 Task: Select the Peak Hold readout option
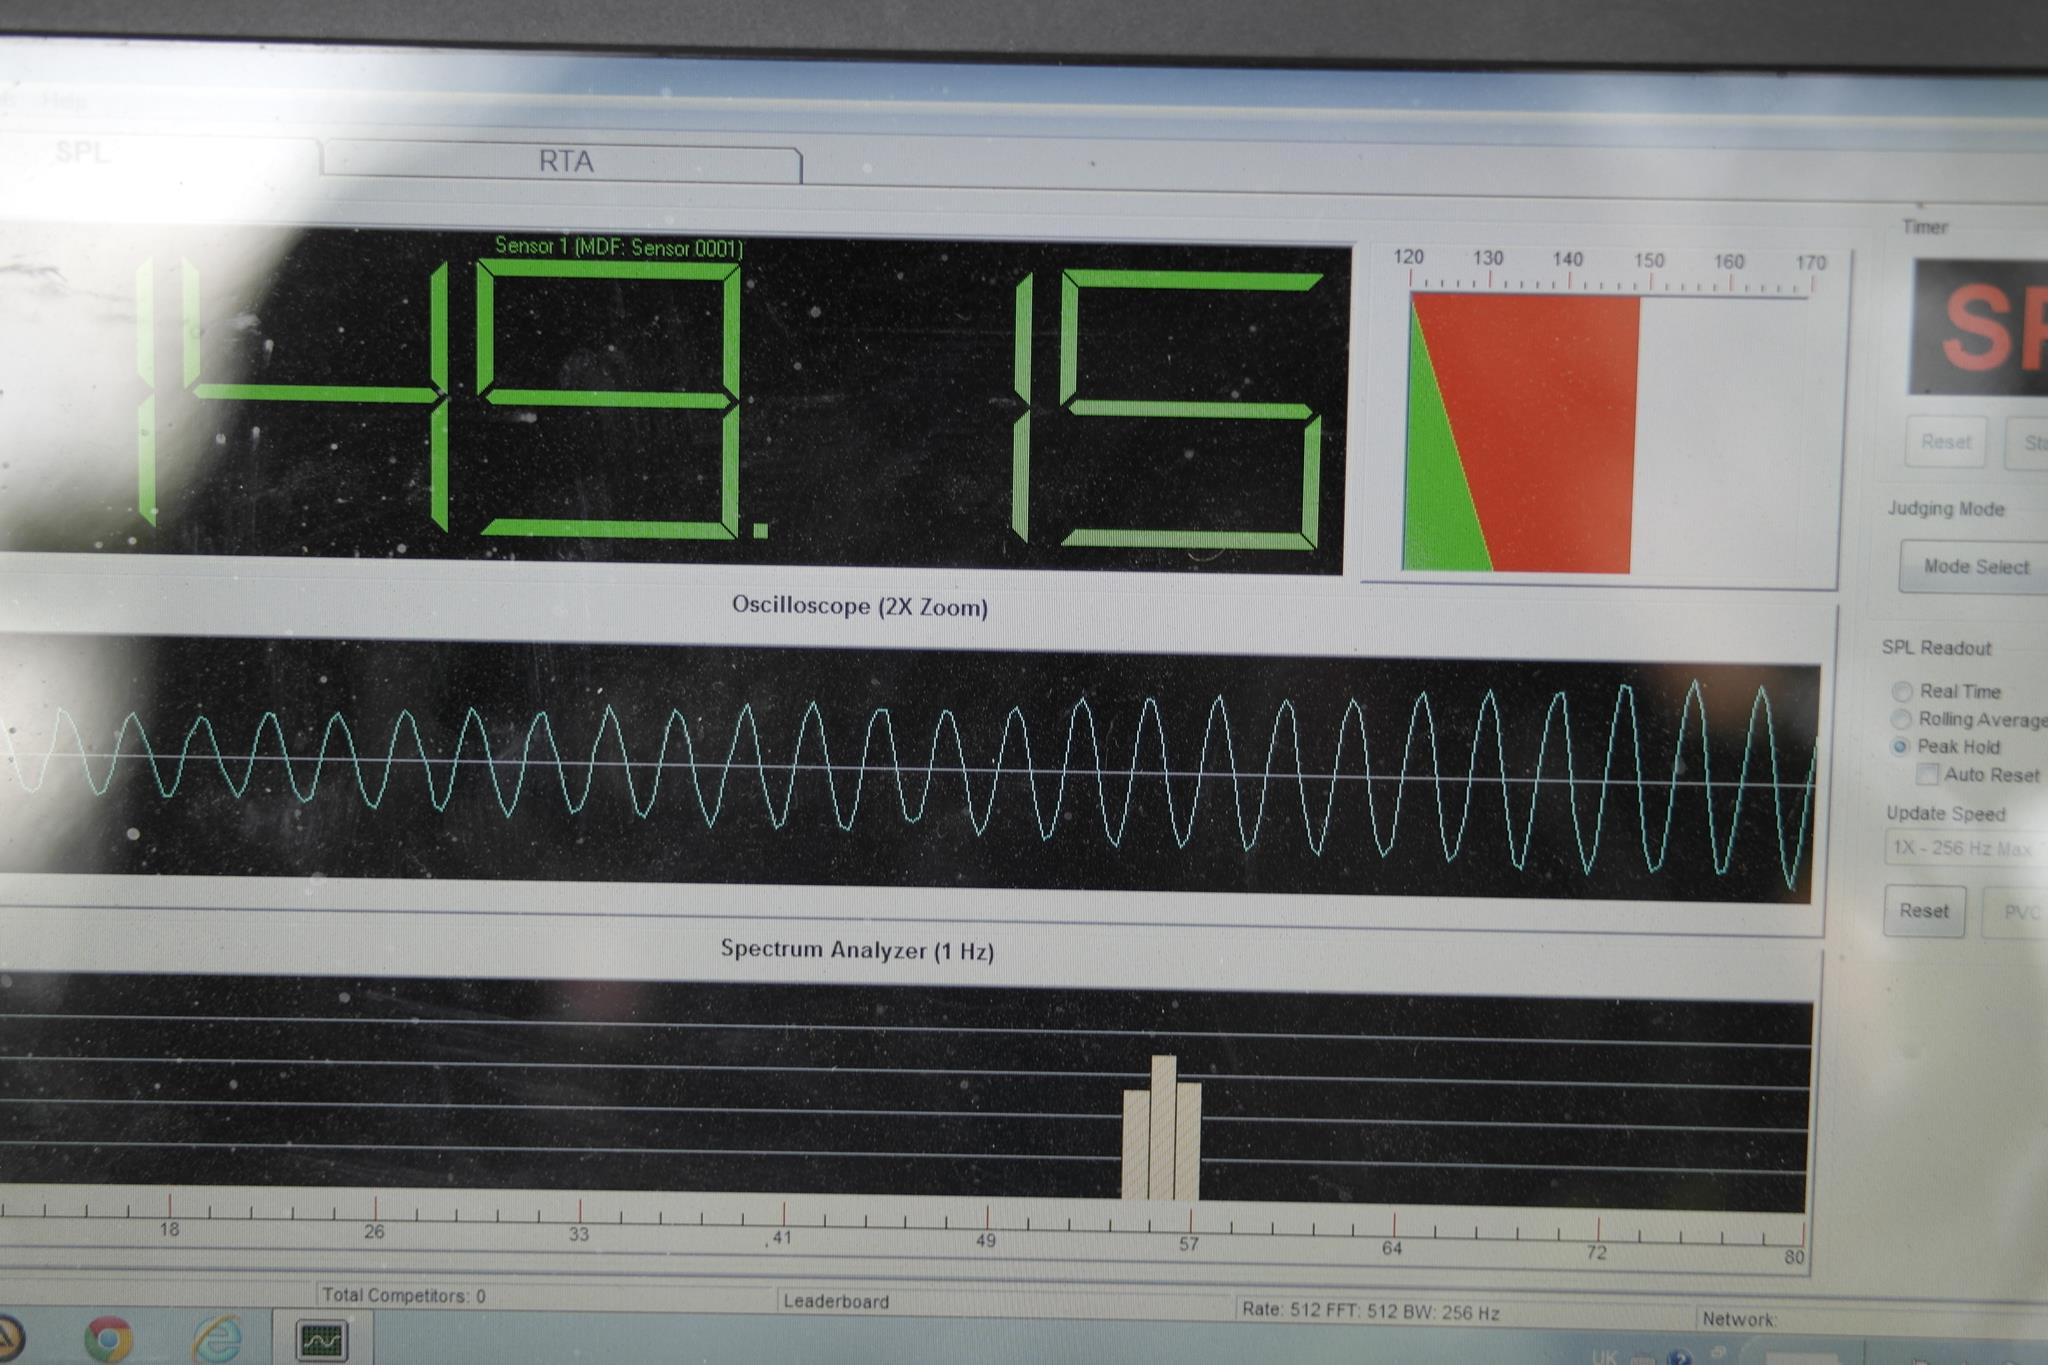pos(1901,746)
